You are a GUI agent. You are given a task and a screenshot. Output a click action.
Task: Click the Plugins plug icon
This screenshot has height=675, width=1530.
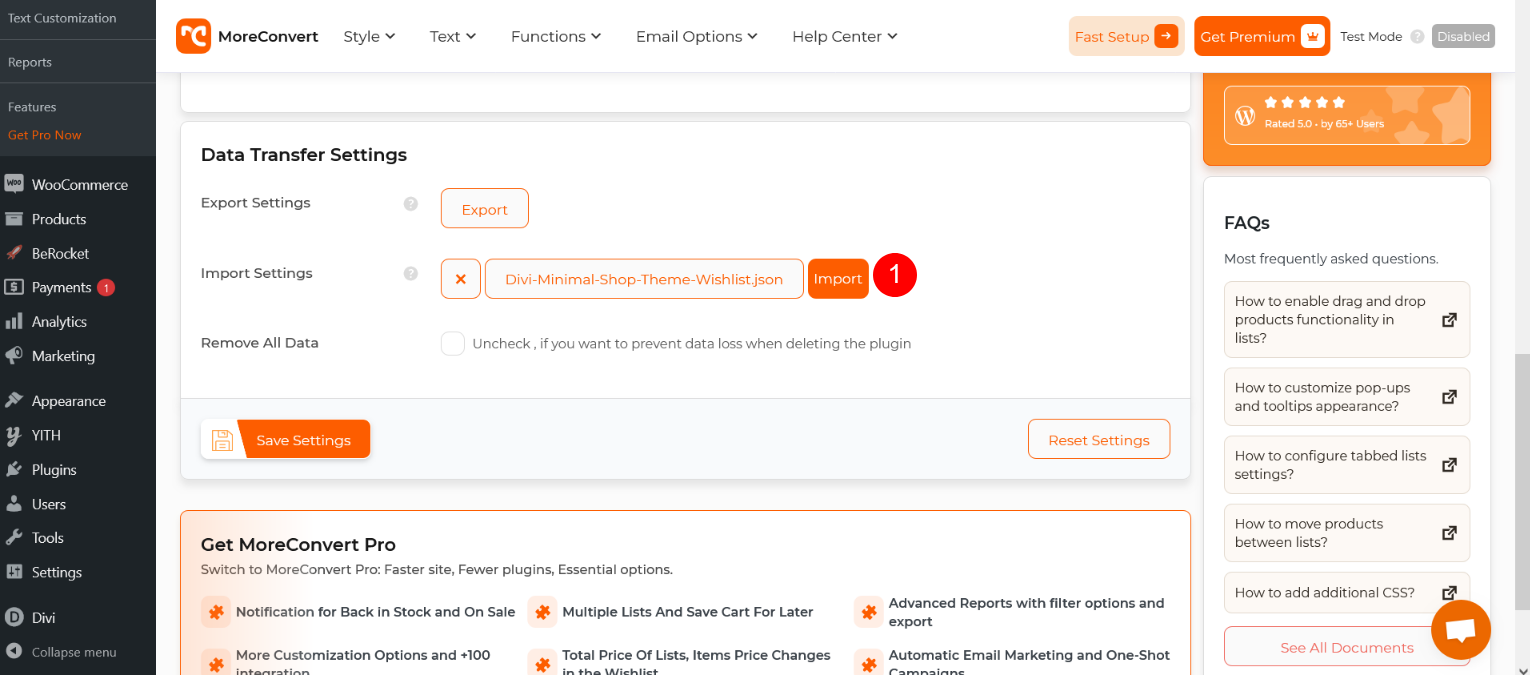(x=14, y=469)
